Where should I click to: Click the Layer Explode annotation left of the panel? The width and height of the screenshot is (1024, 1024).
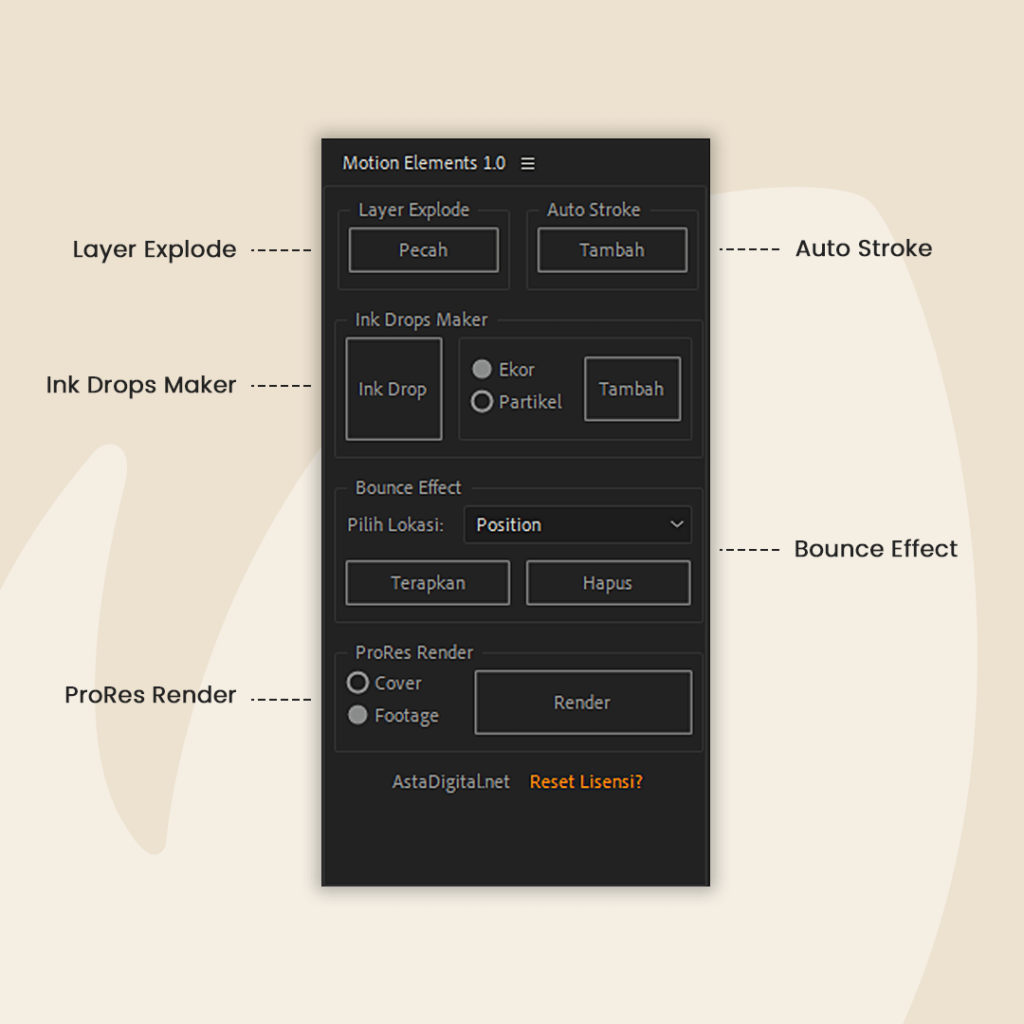154,249
